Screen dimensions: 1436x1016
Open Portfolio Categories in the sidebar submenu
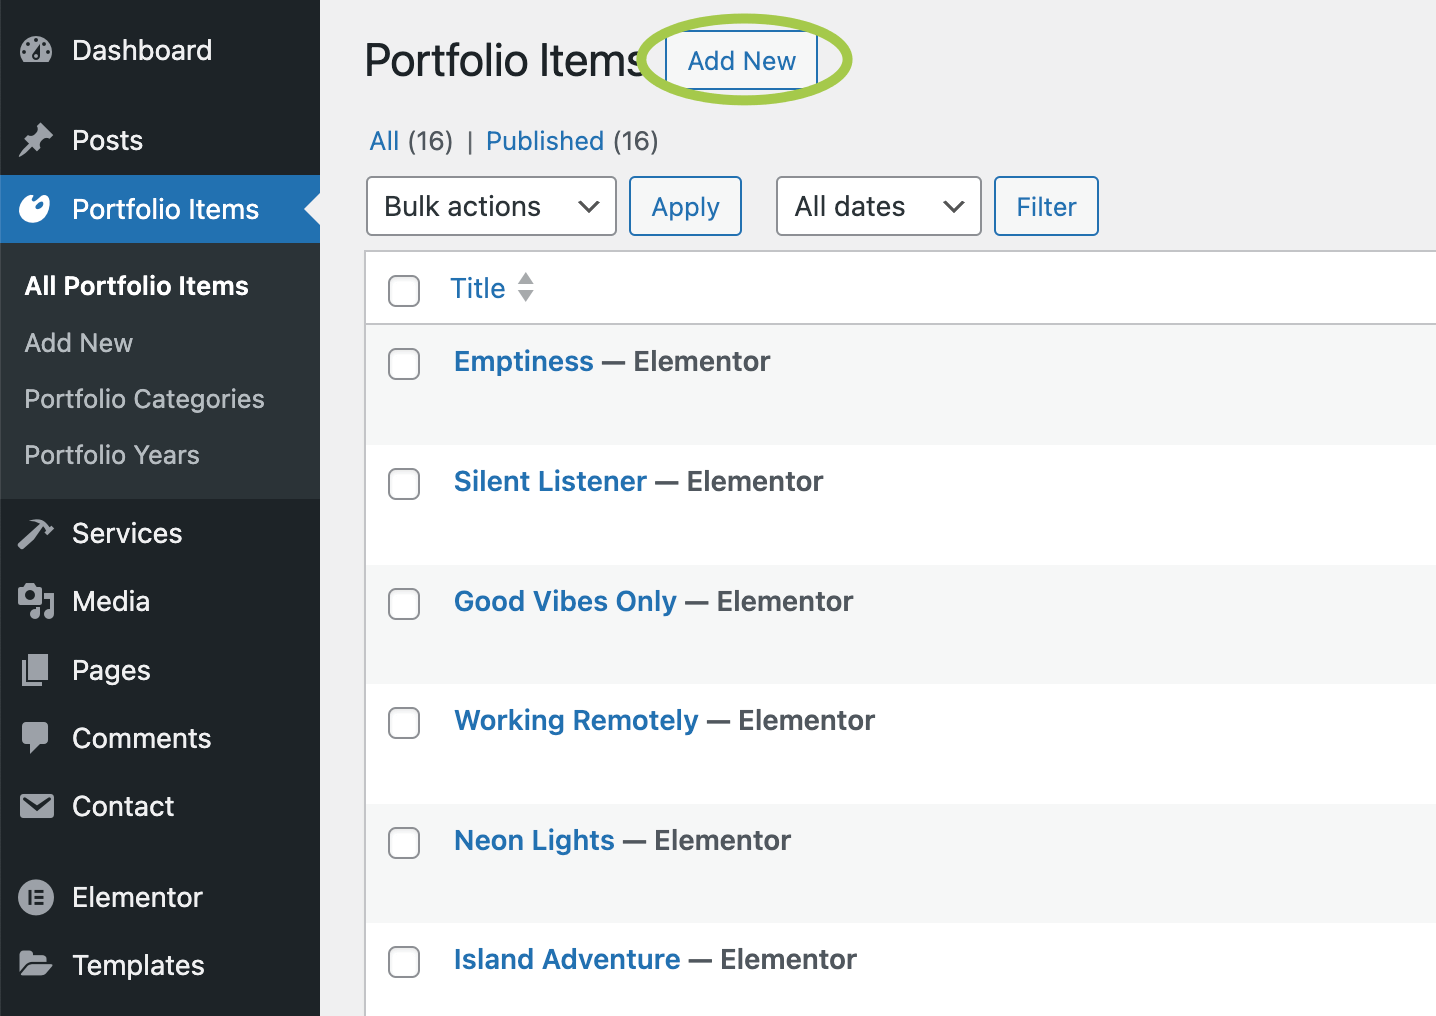click(145, 399)
